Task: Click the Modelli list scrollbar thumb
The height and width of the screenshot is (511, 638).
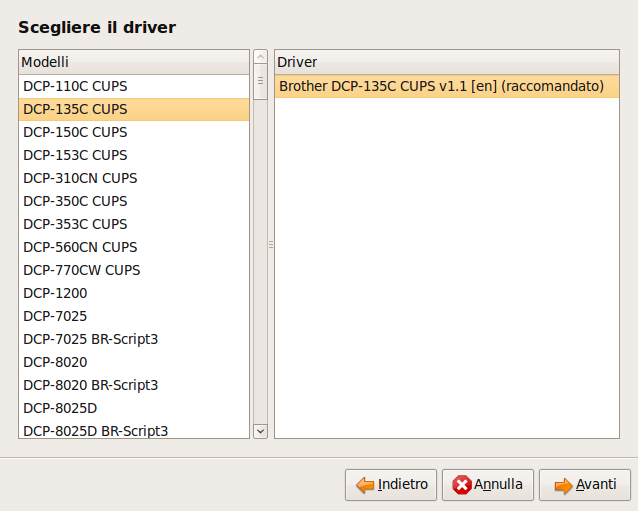Action: (260, 81)
